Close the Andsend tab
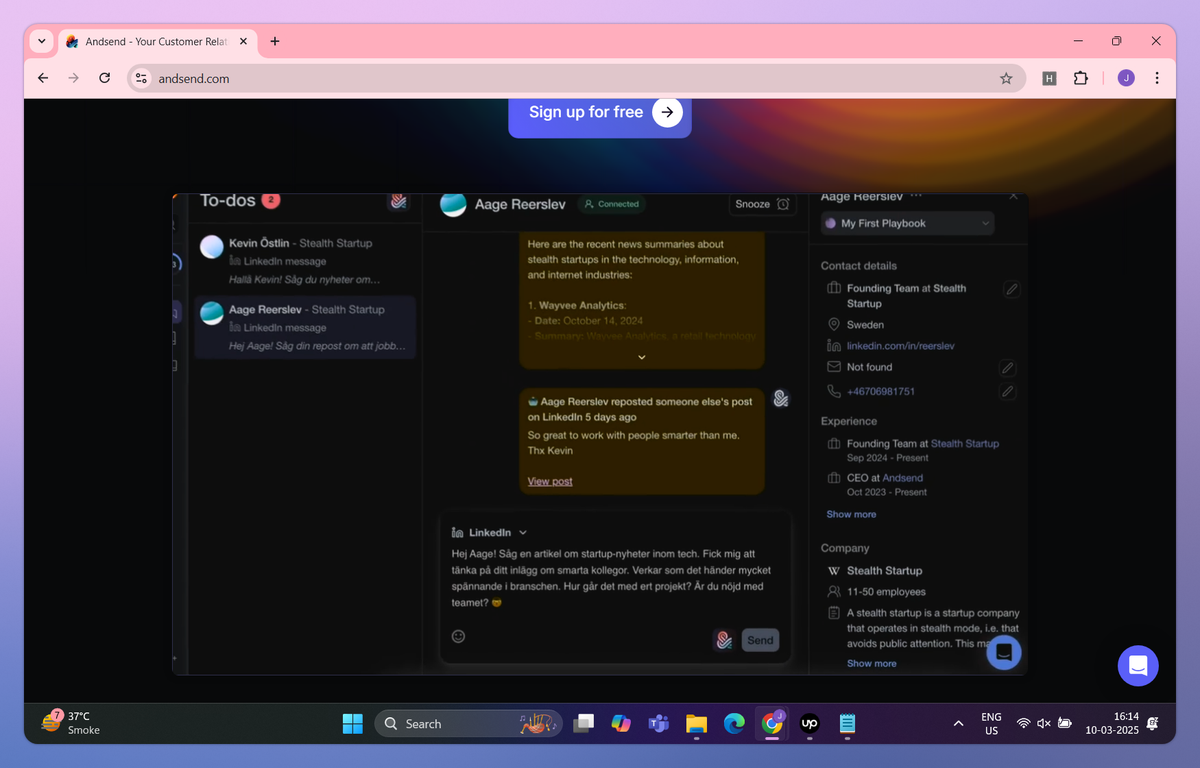 point(243,41)
